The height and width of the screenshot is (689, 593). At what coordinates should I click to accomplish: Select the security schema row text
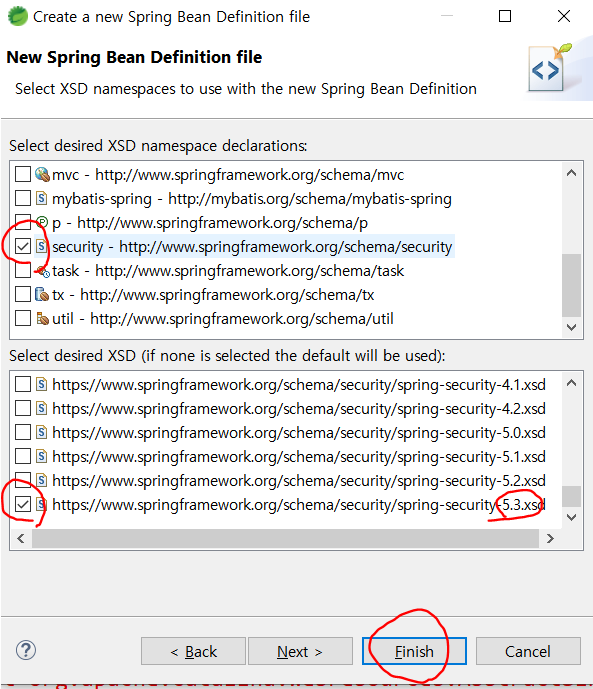252,247
